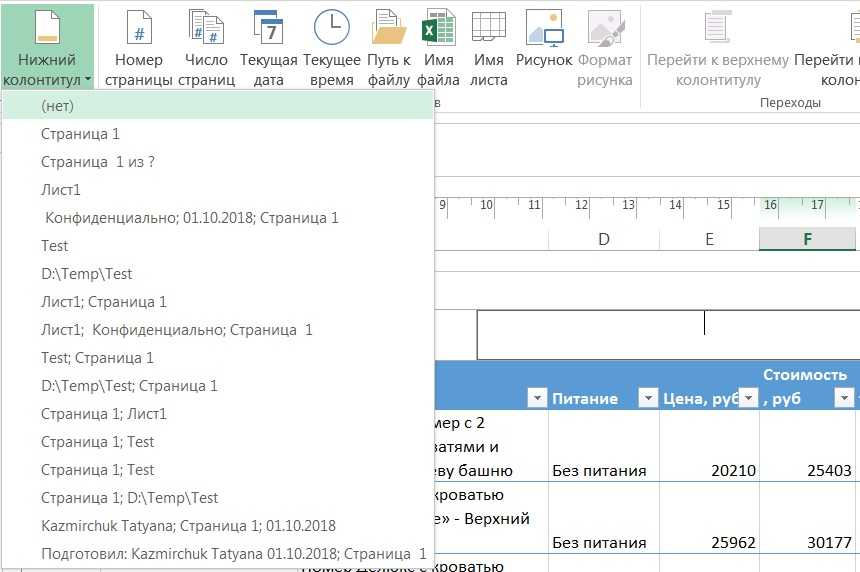Choose the (нет) footer option
The width and height of the screenshot is (860, 572).
pos(218,106)
